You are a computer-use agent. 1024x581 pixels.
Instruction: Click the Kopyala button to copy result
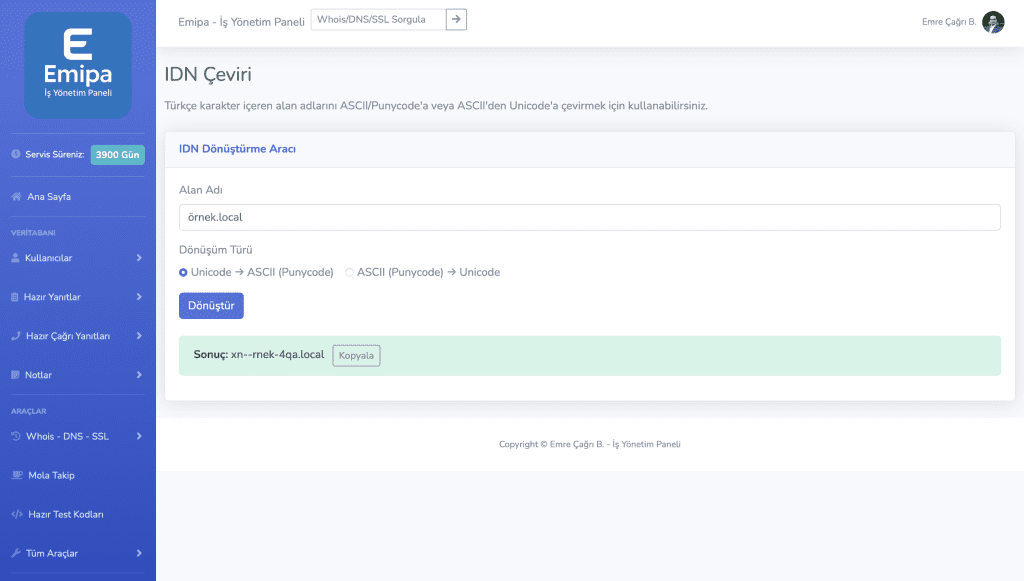click(x=356, y=355)
